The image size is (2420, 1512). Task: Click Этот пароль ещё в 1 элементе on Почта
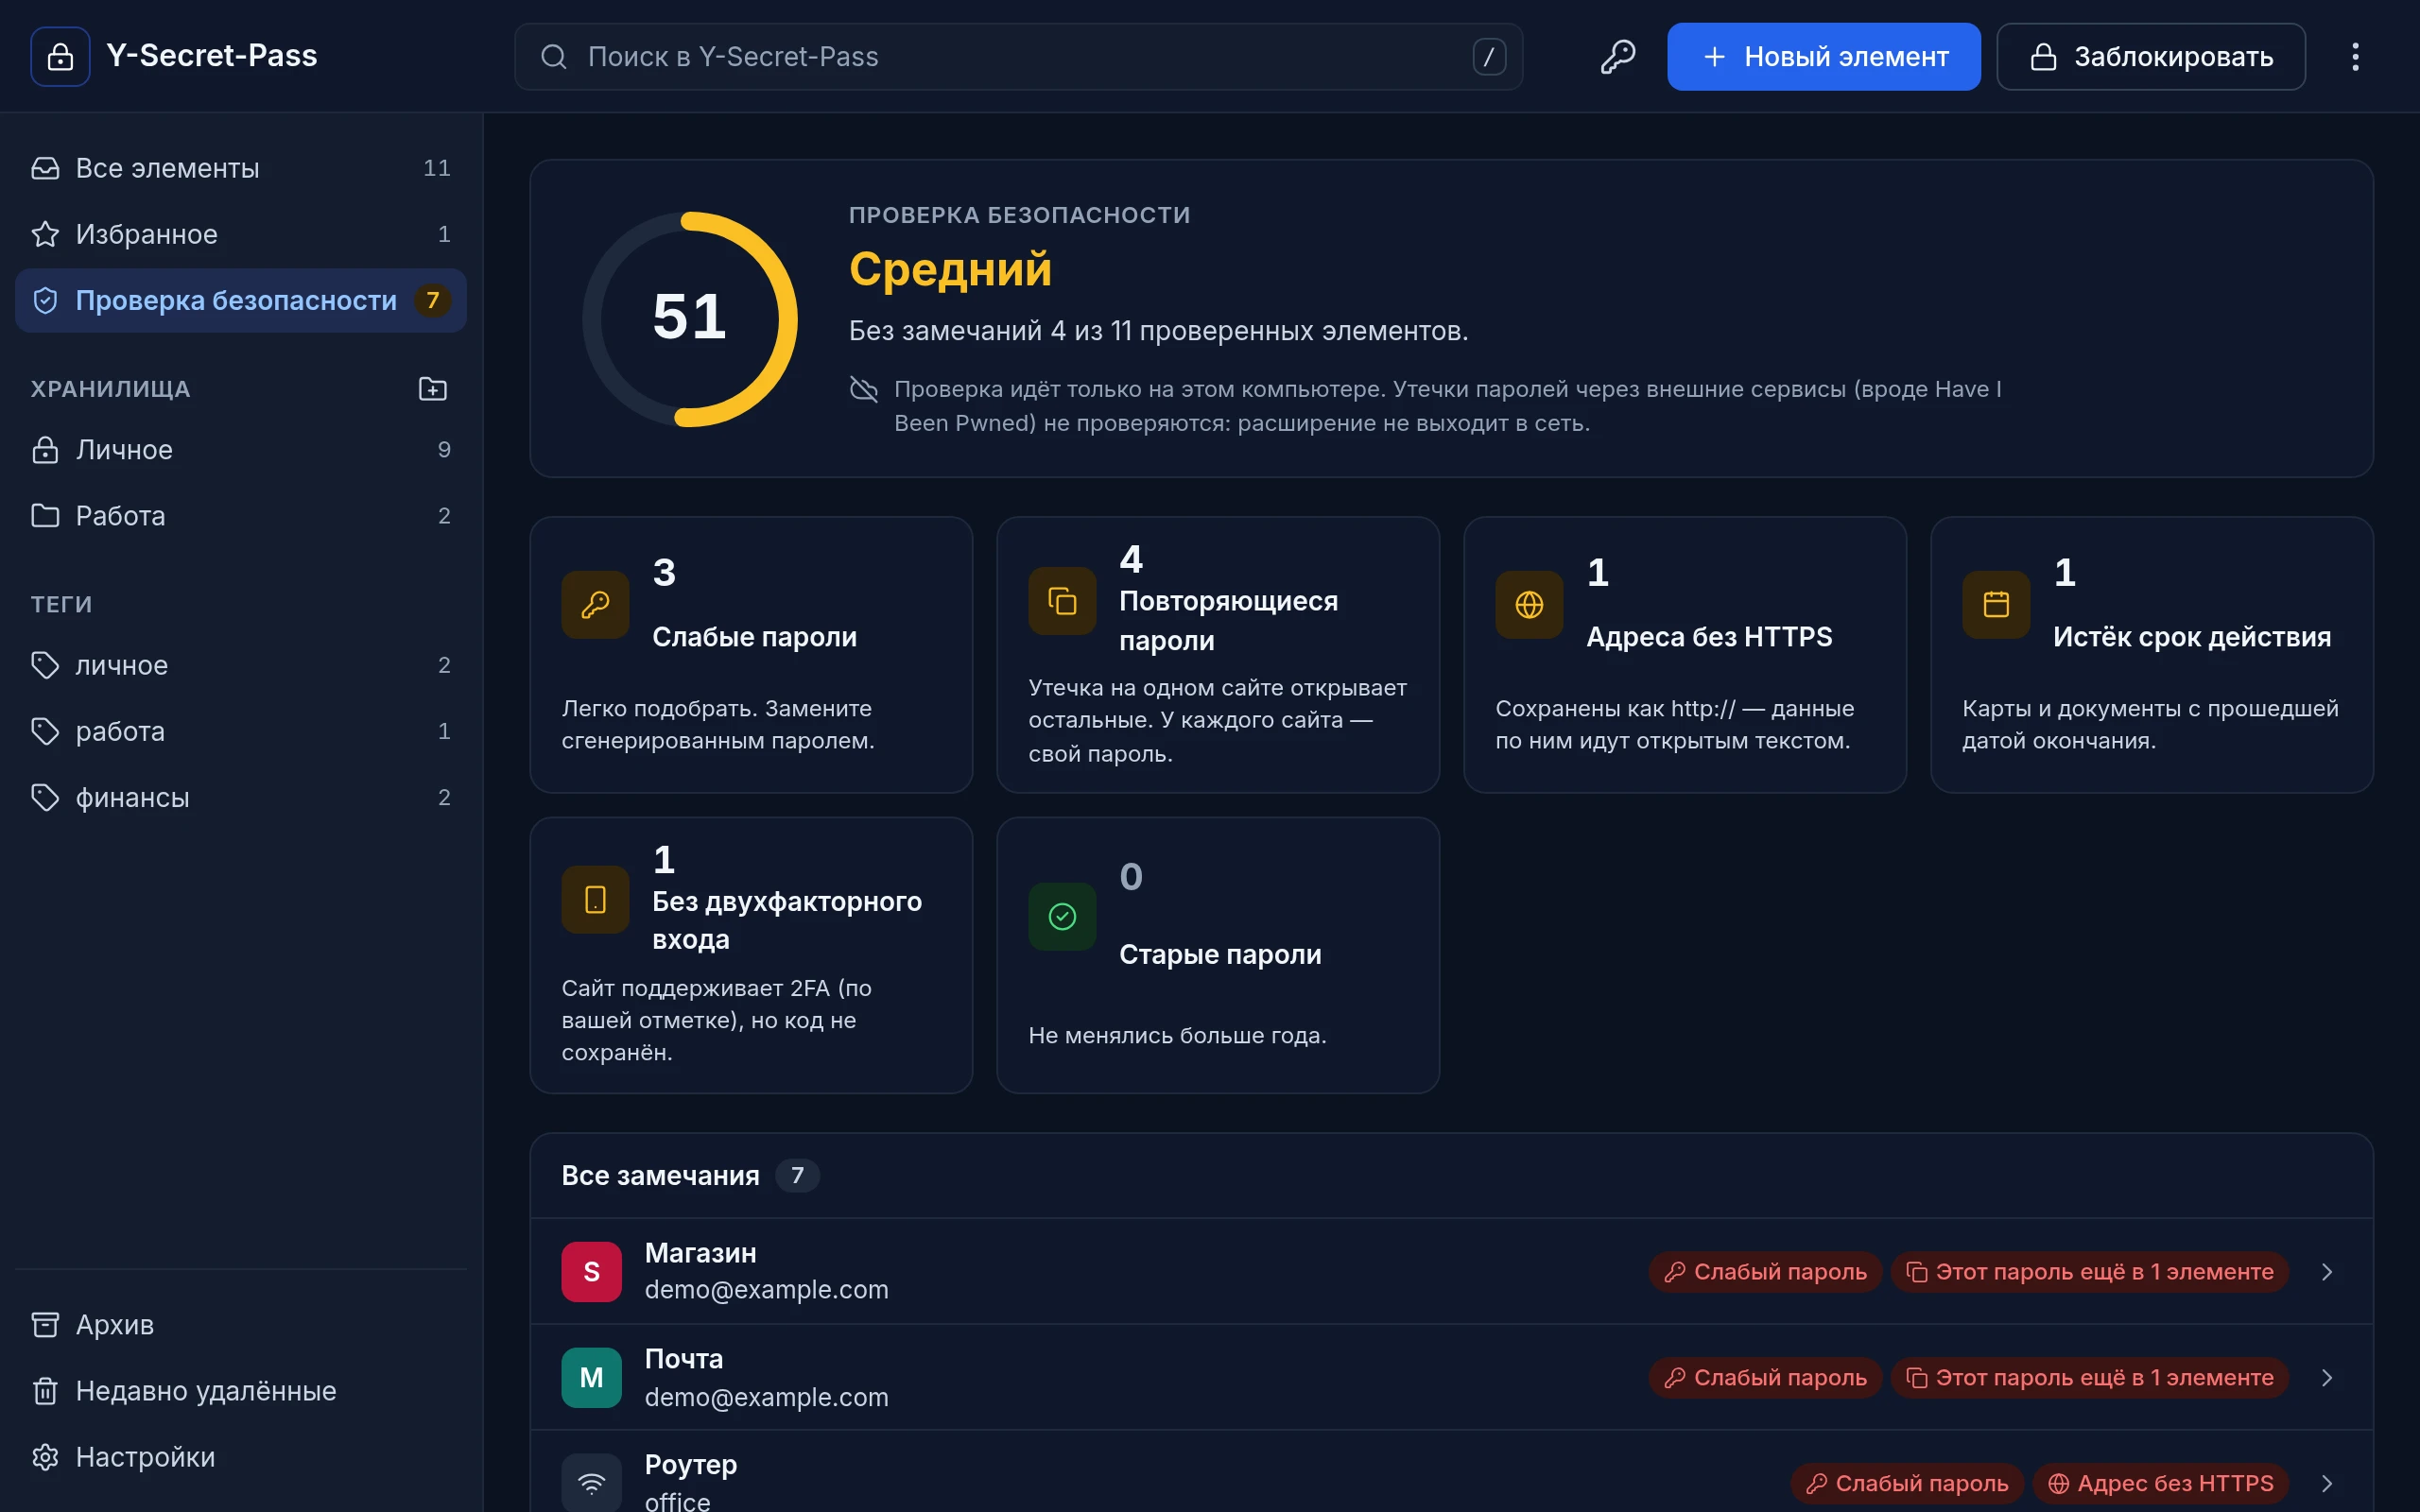2089,1378
